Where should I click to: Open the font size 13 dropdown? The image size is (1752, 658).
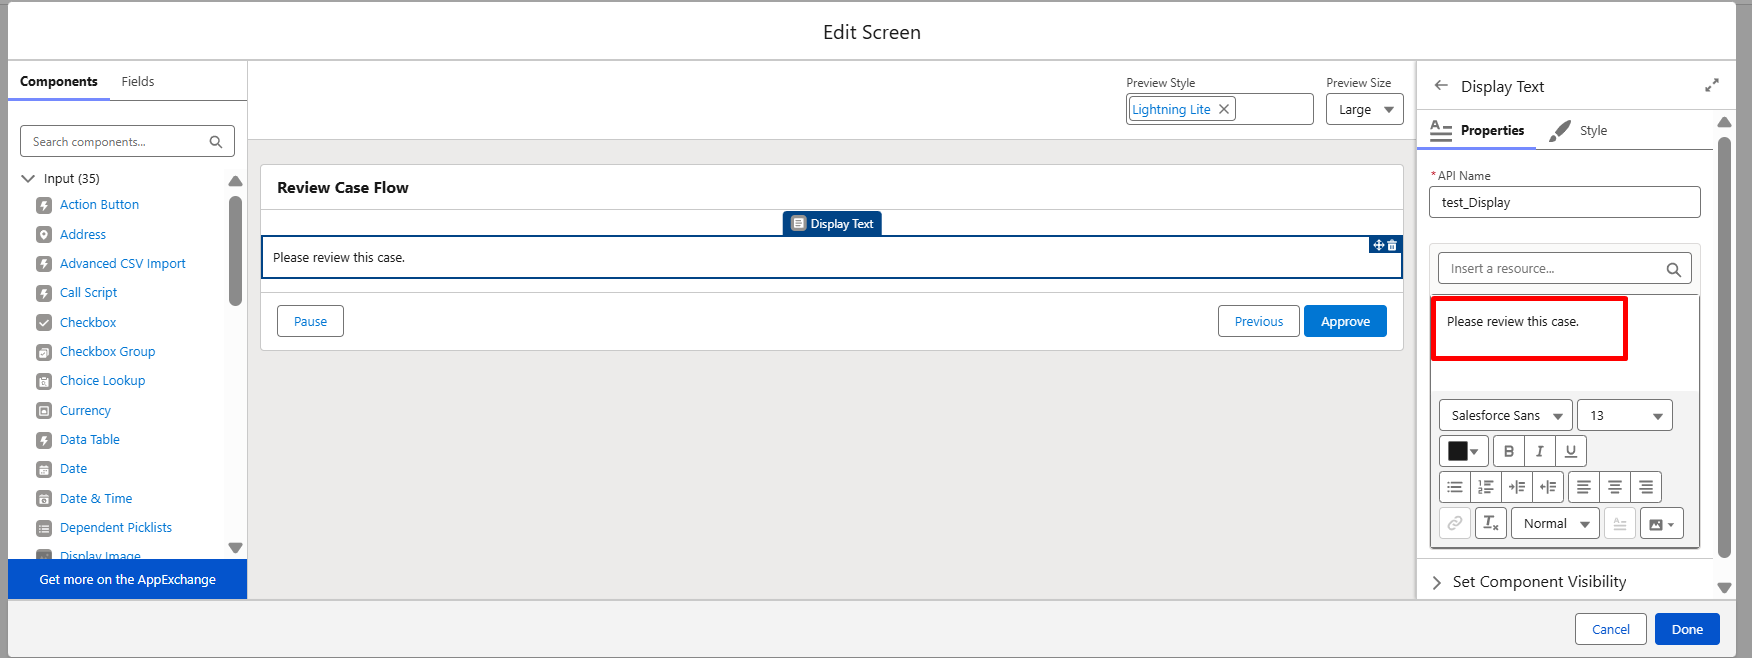pos(1625,415)
